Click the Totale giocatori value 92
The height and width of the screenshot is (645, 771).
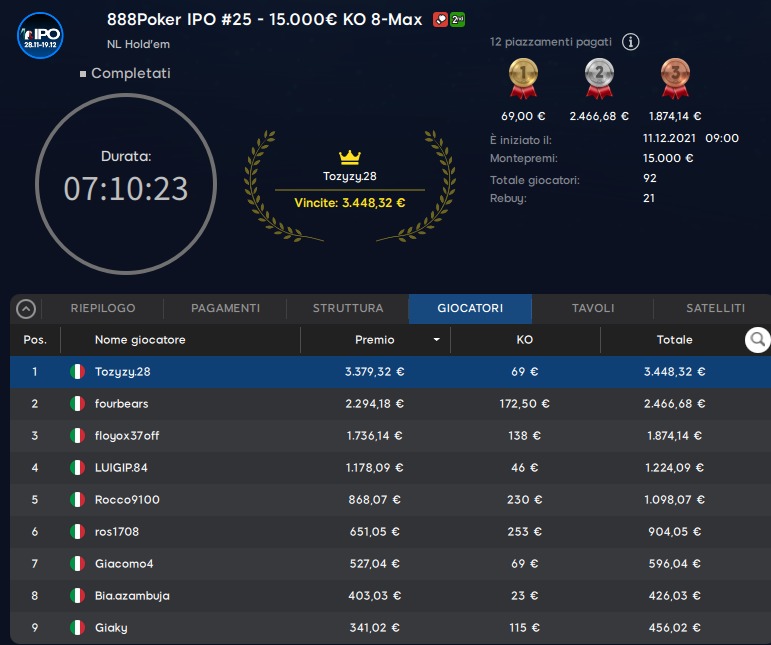pos(650,178)
